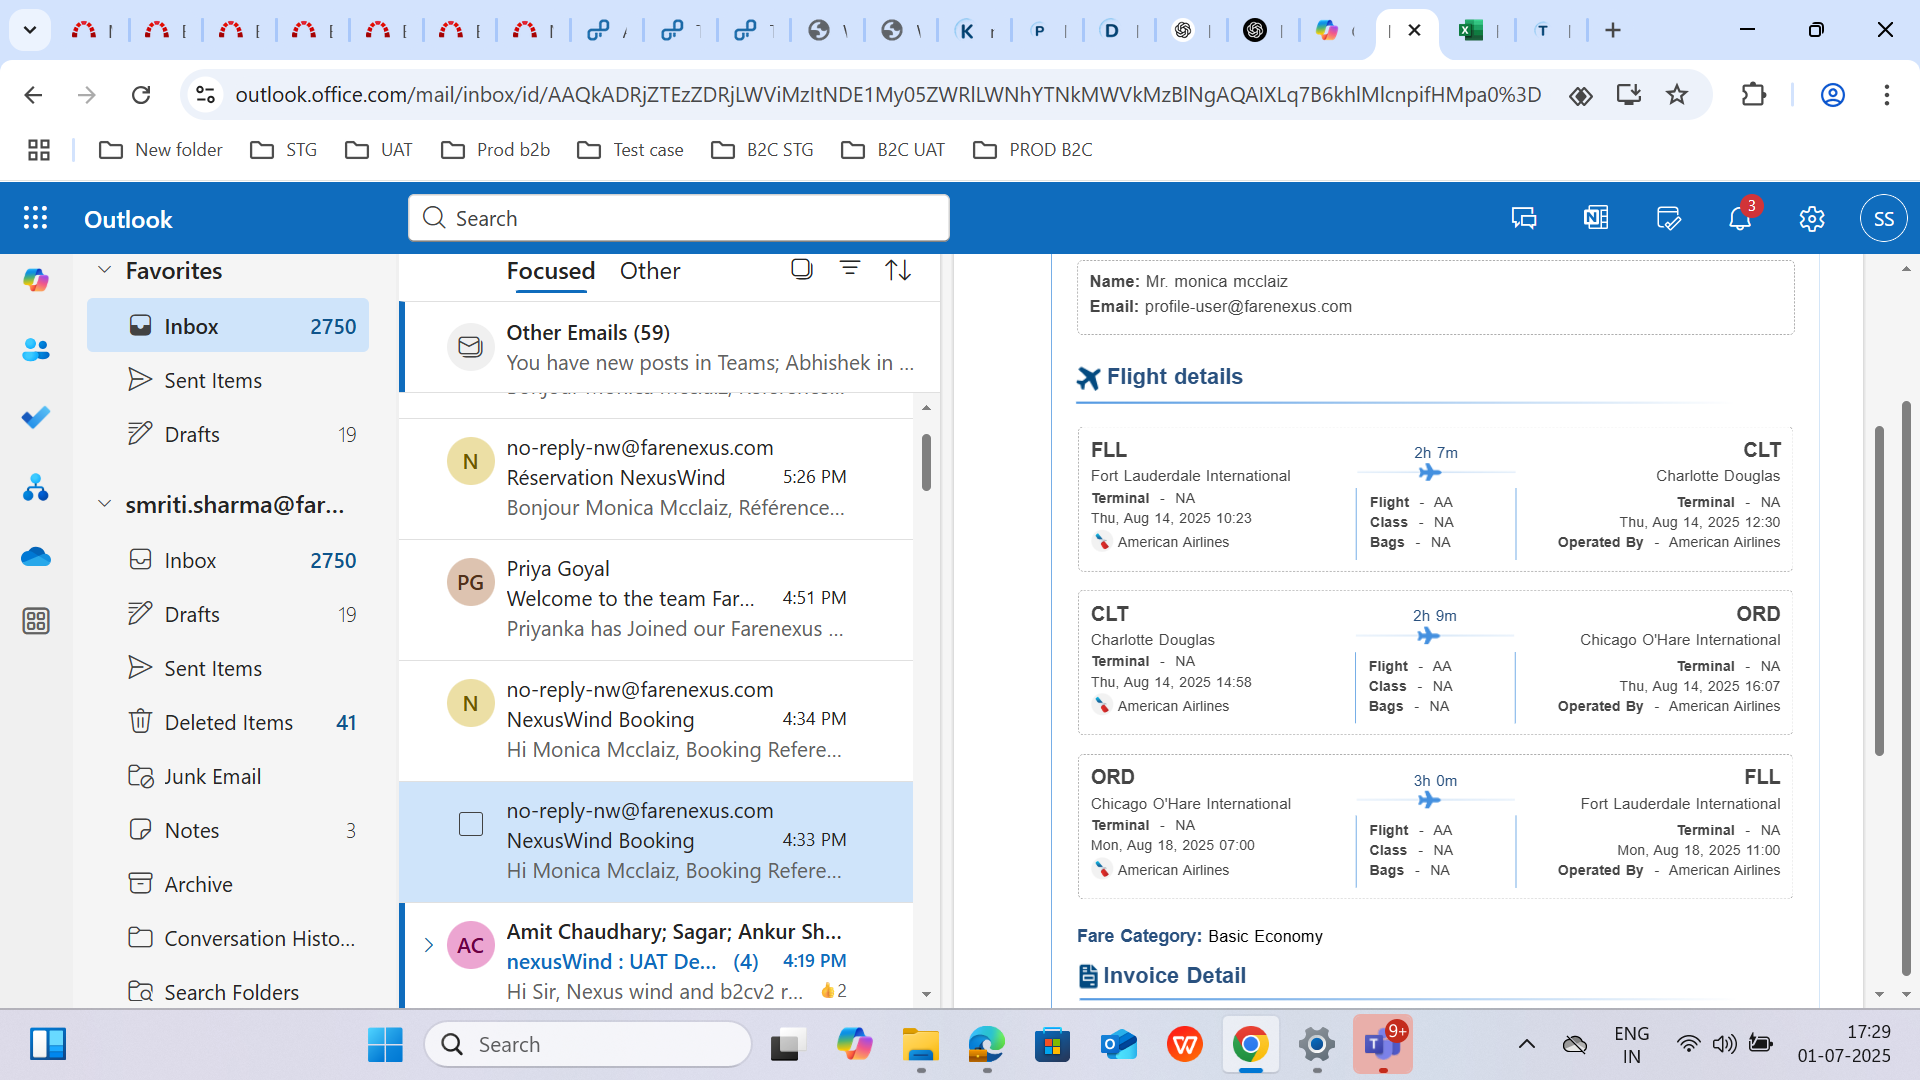The height and width of the screenshot is (1080, 1920).
Task: Open Priya Goyal welcome email
Action: [x=656, y=599]
